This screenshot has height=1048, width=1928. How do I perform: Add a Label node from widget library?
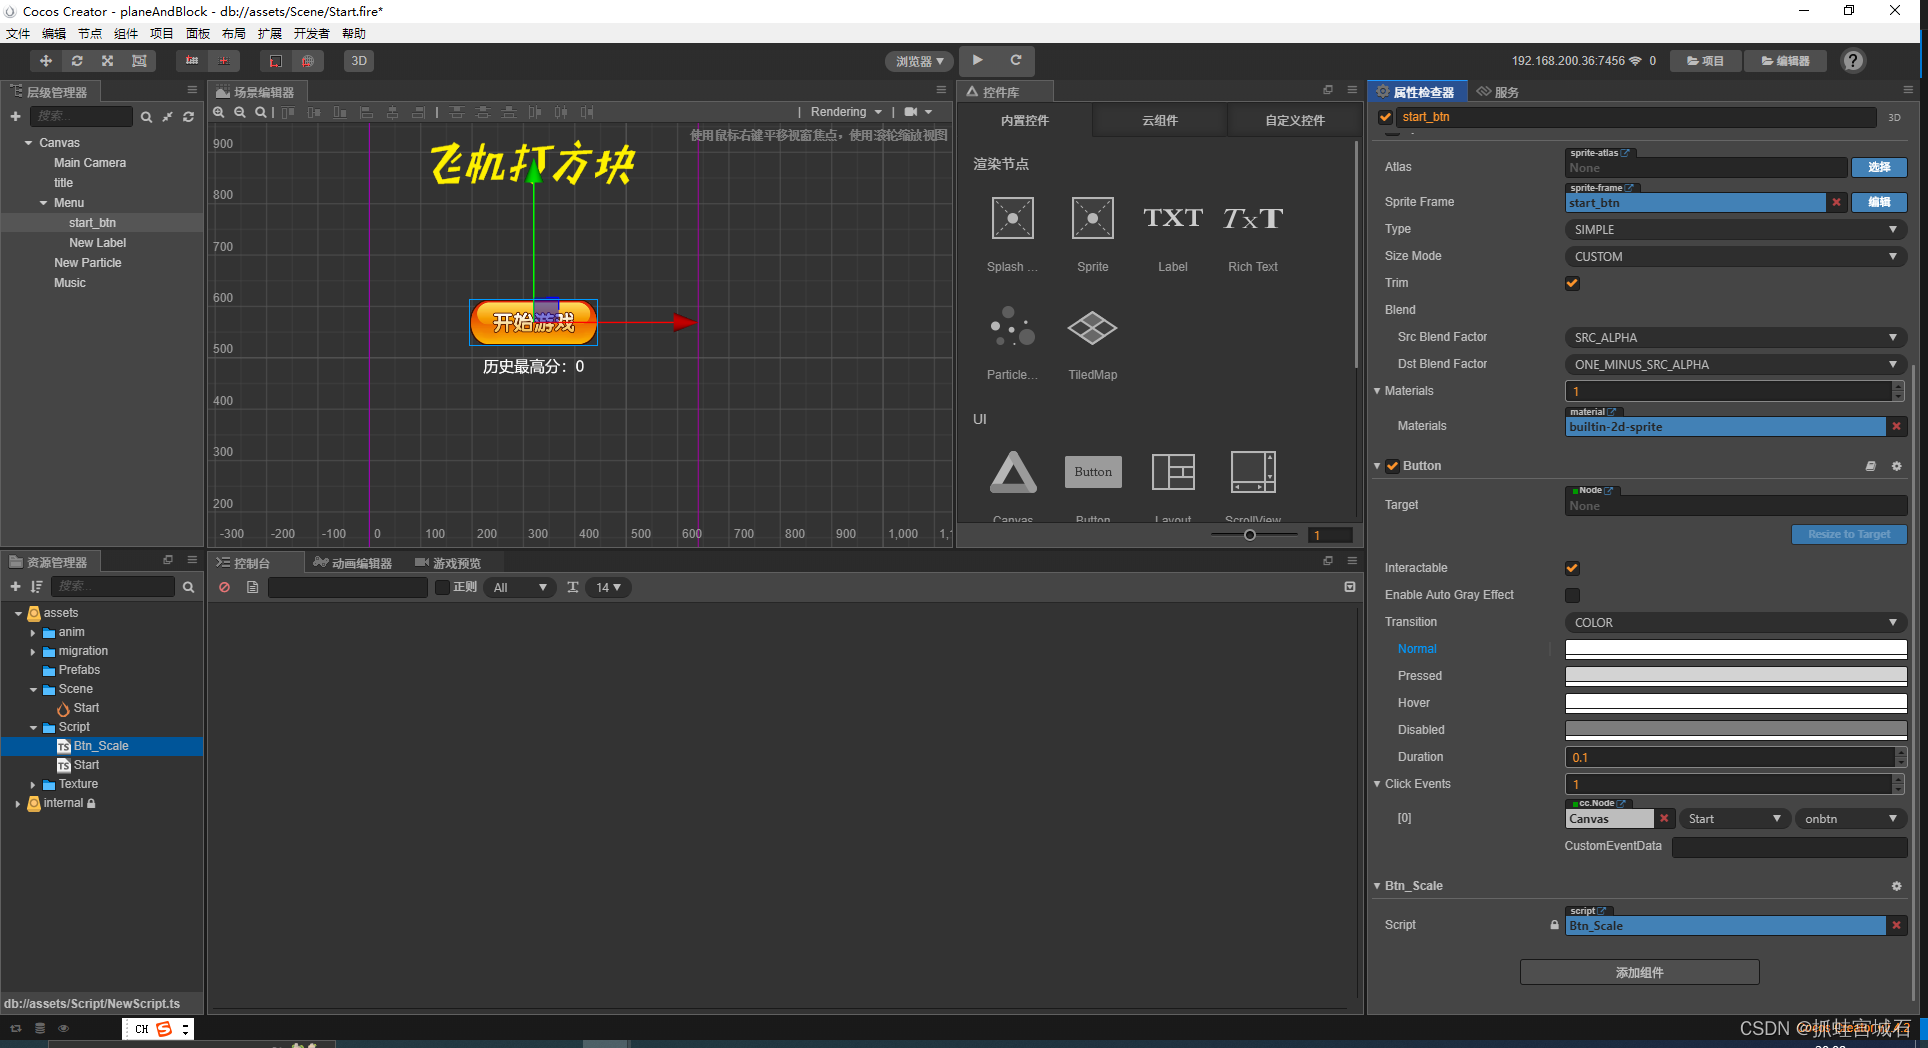[x=1172, y=235]
